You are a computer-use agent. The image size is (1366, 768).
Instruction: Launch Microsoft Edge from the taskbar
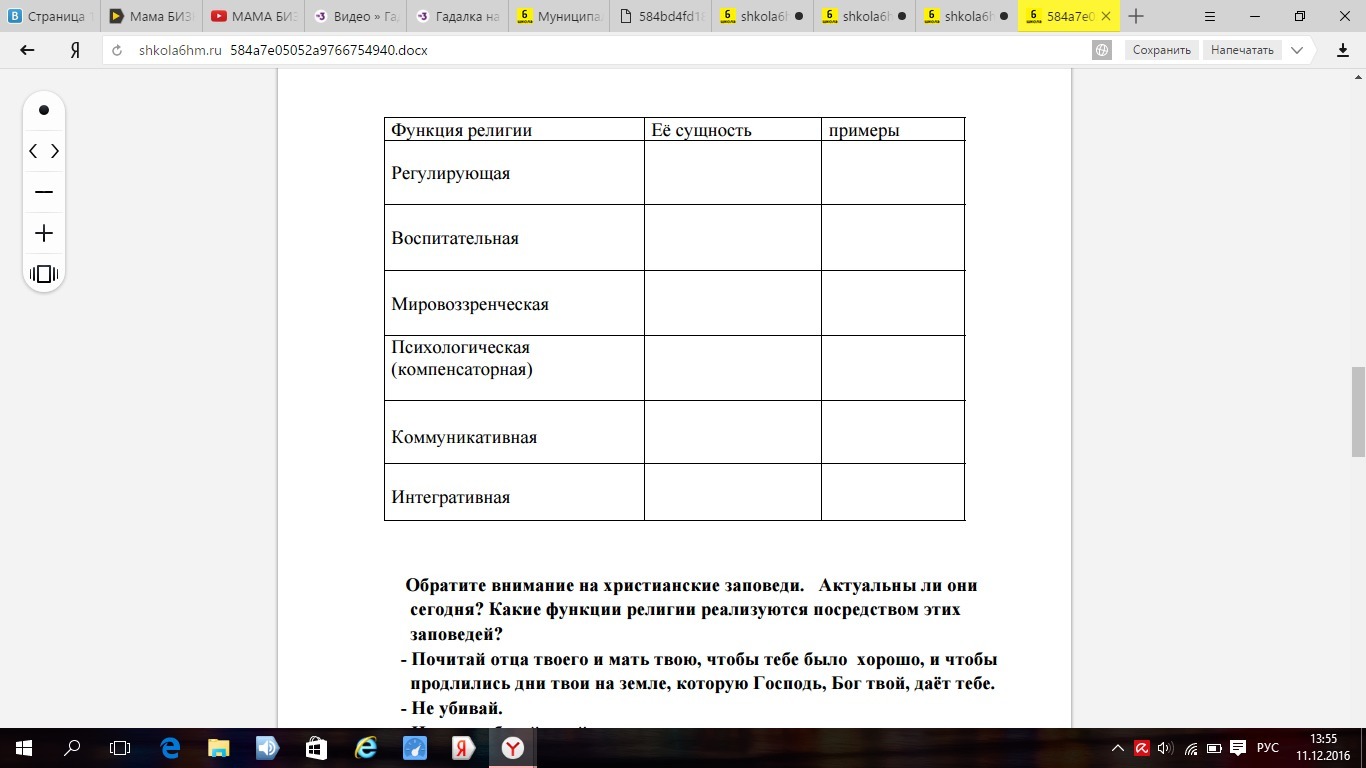[x=170, y=748]
